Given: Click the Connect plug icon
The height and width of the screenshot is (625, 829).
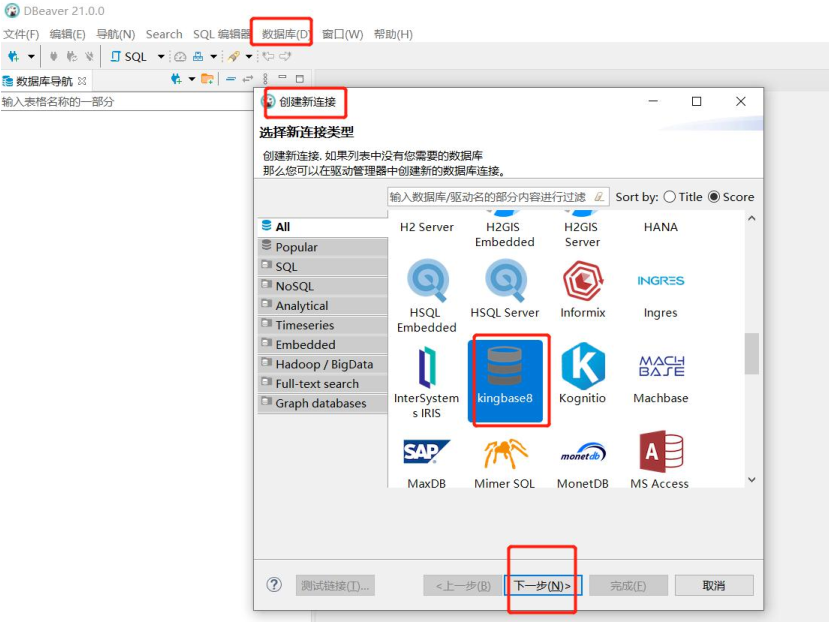Looking at the screenshot, I should click(53, 56).
